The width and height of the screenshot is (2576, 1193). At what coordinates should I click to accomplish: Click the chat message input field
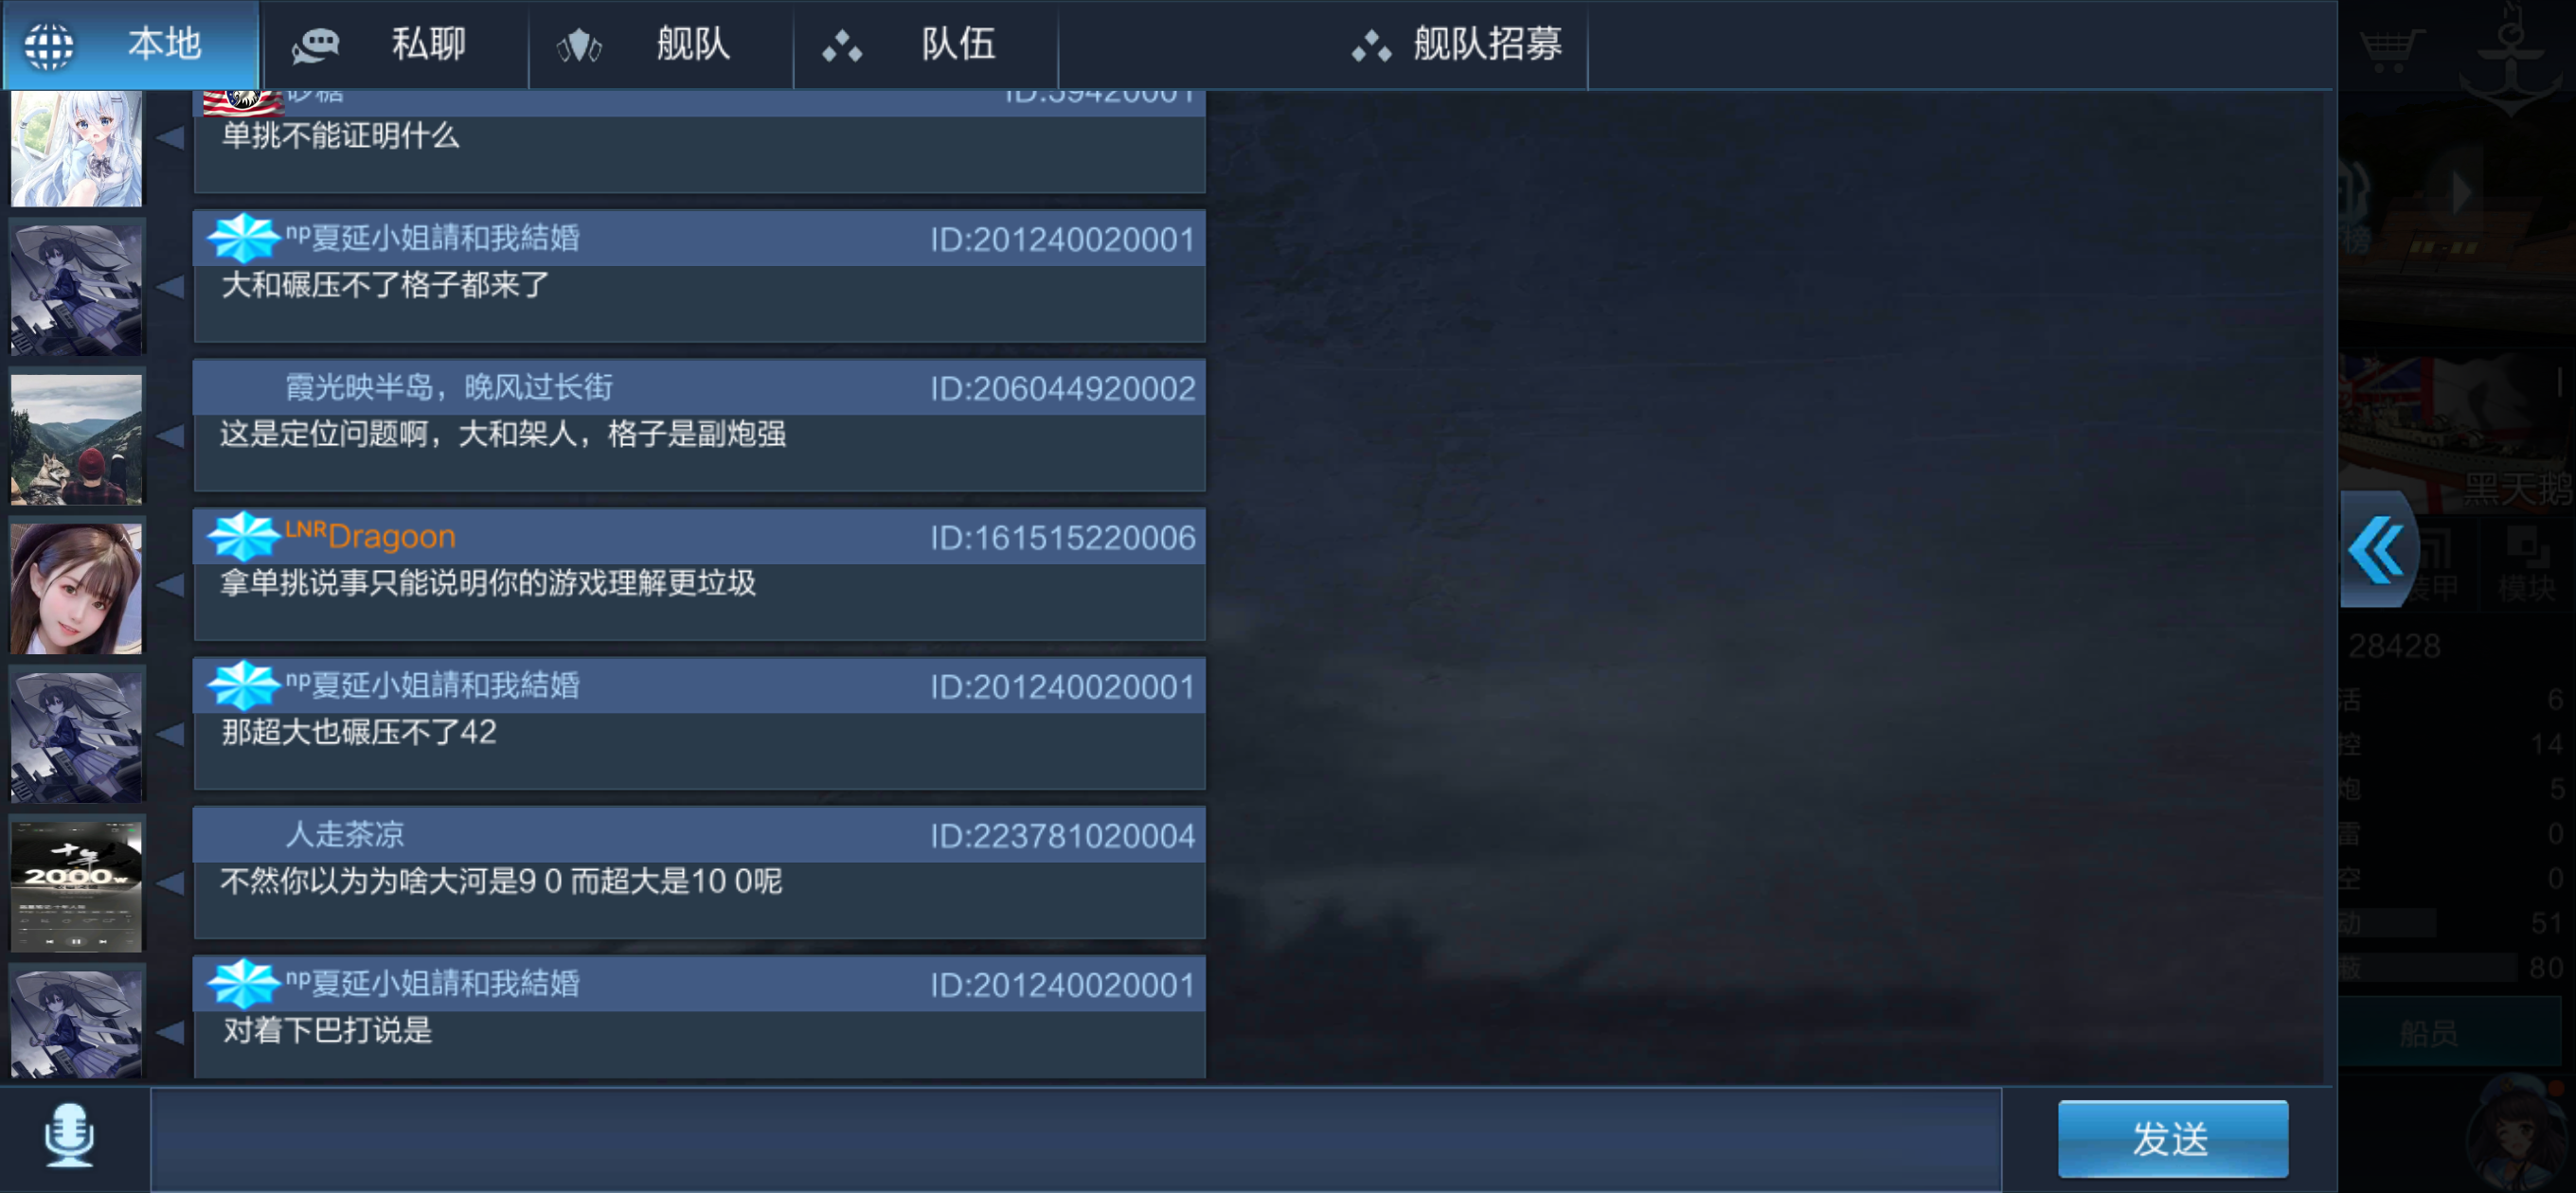1076,1140
